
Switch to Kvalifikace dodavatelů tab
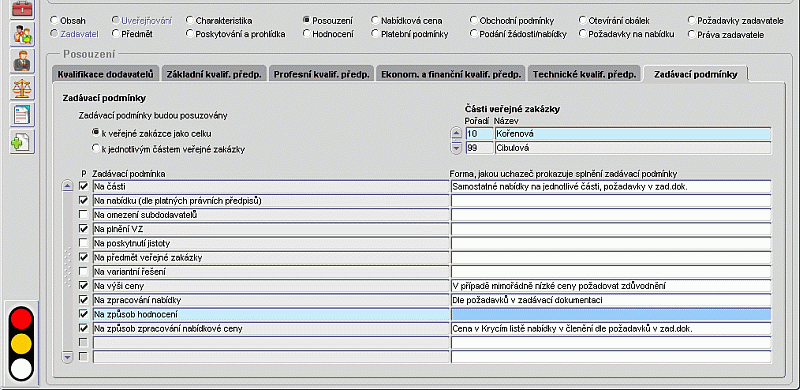[x=106, y=74]
